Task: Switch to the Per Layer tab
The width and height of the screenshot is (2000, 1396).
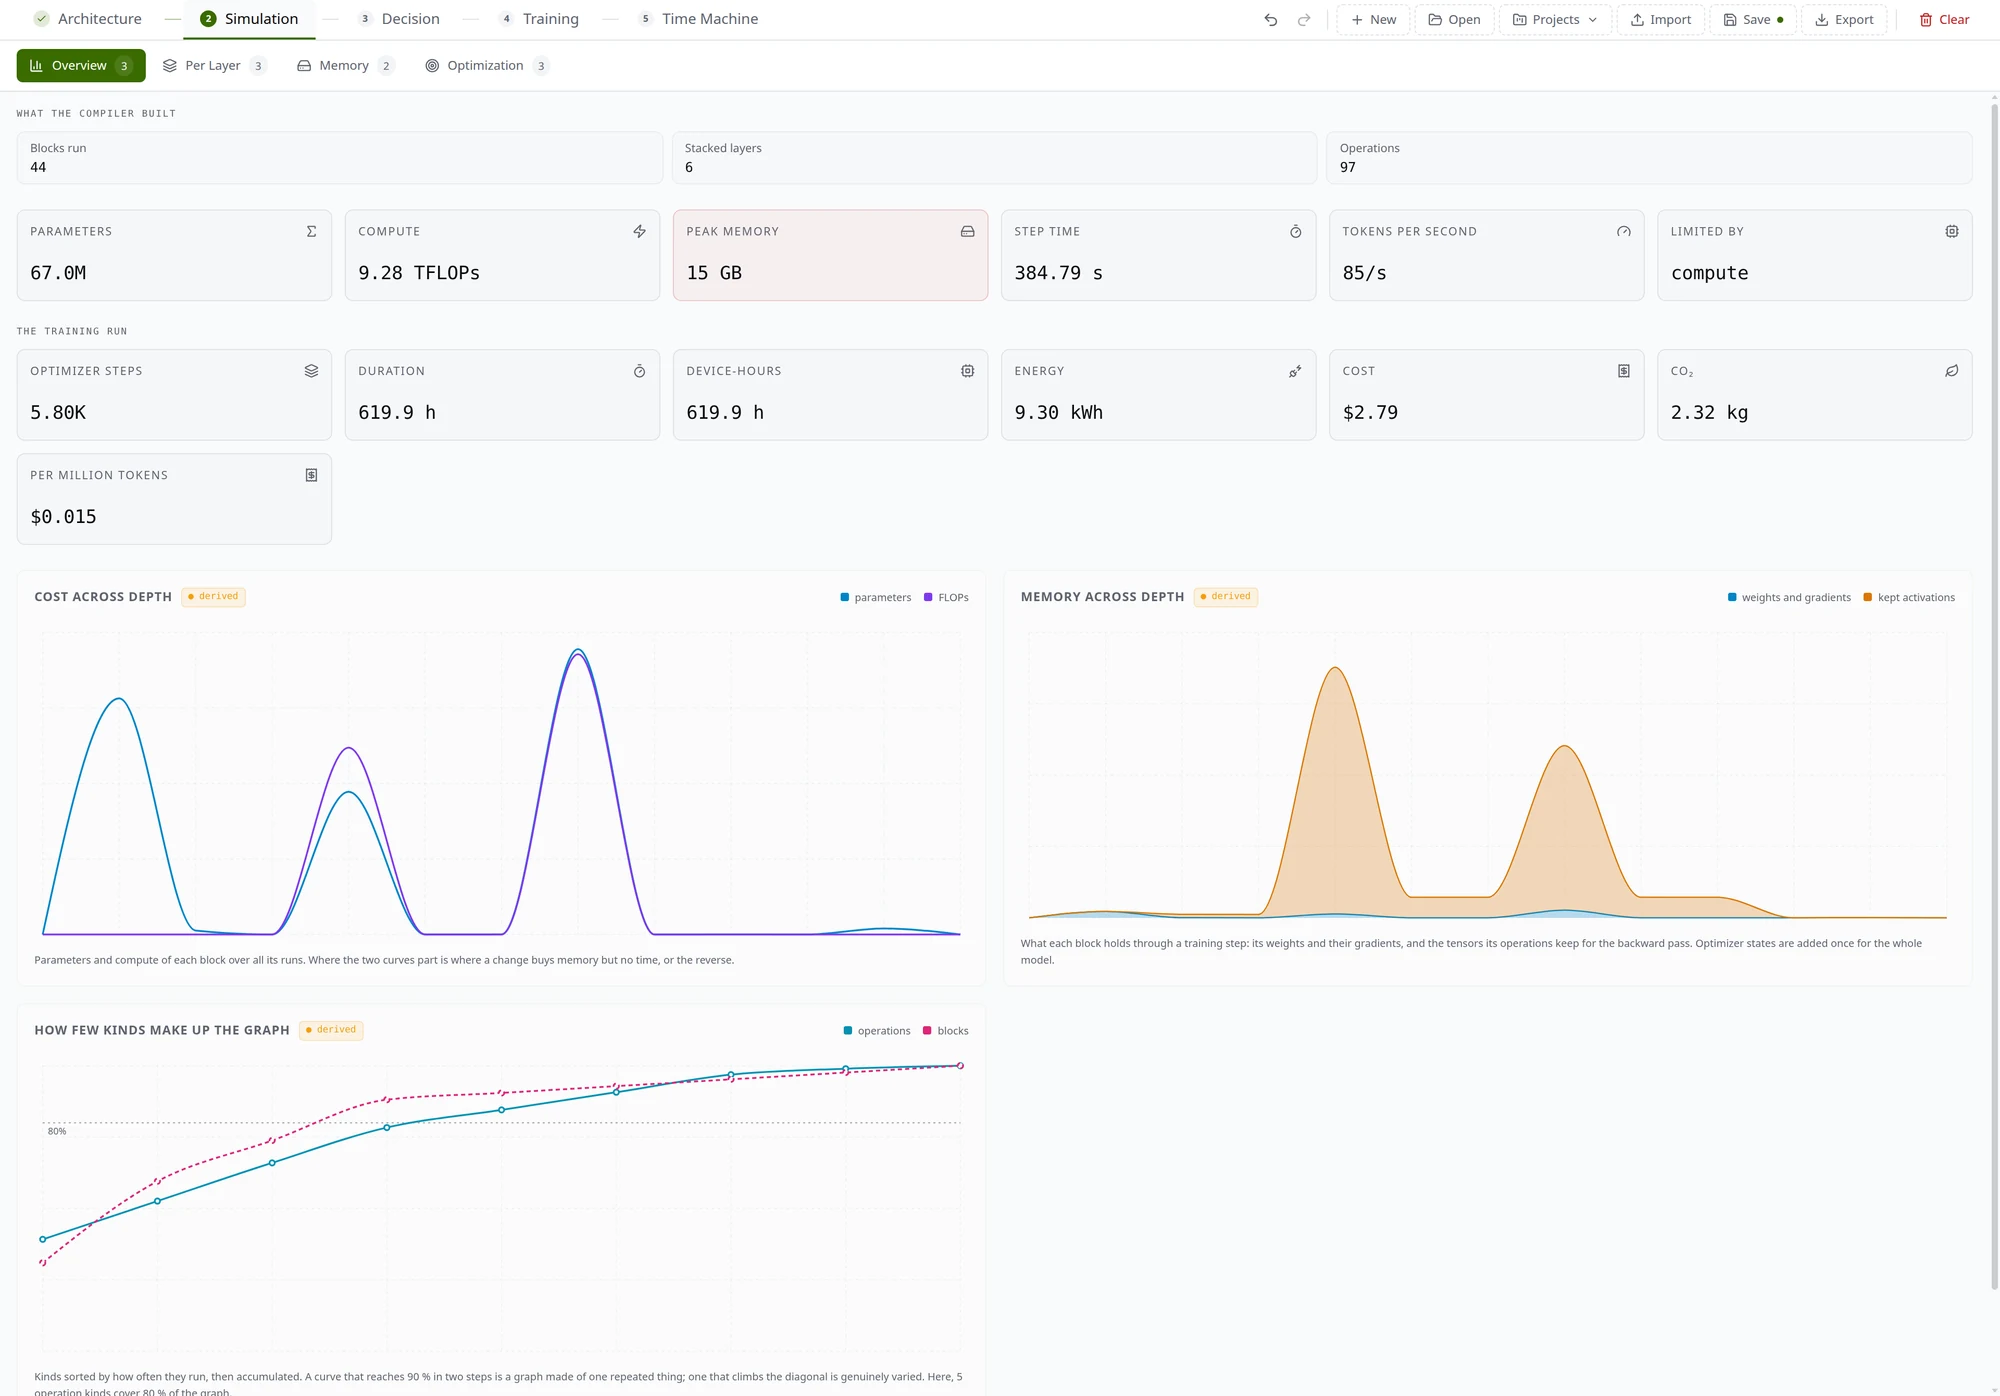Action: click(x=214, y=66)
